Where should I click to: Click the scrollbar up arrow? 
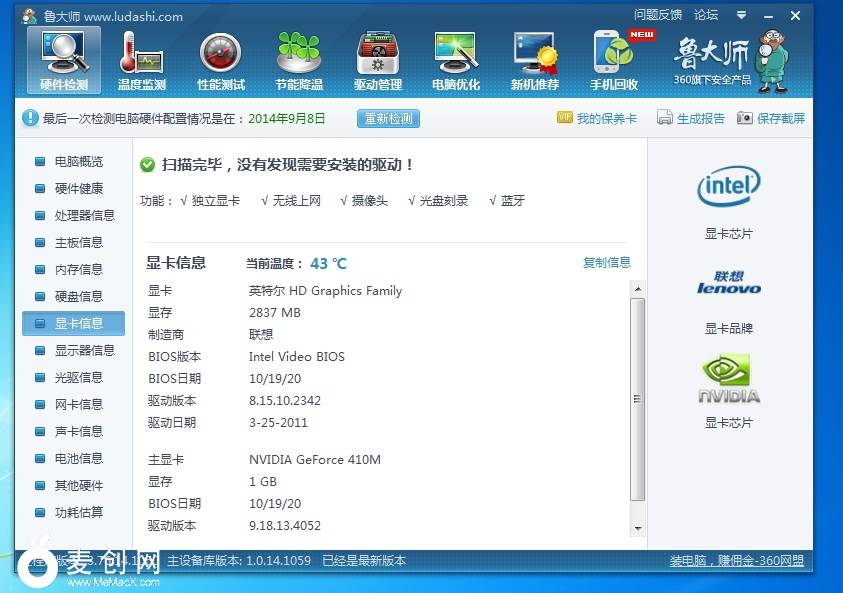638,288
